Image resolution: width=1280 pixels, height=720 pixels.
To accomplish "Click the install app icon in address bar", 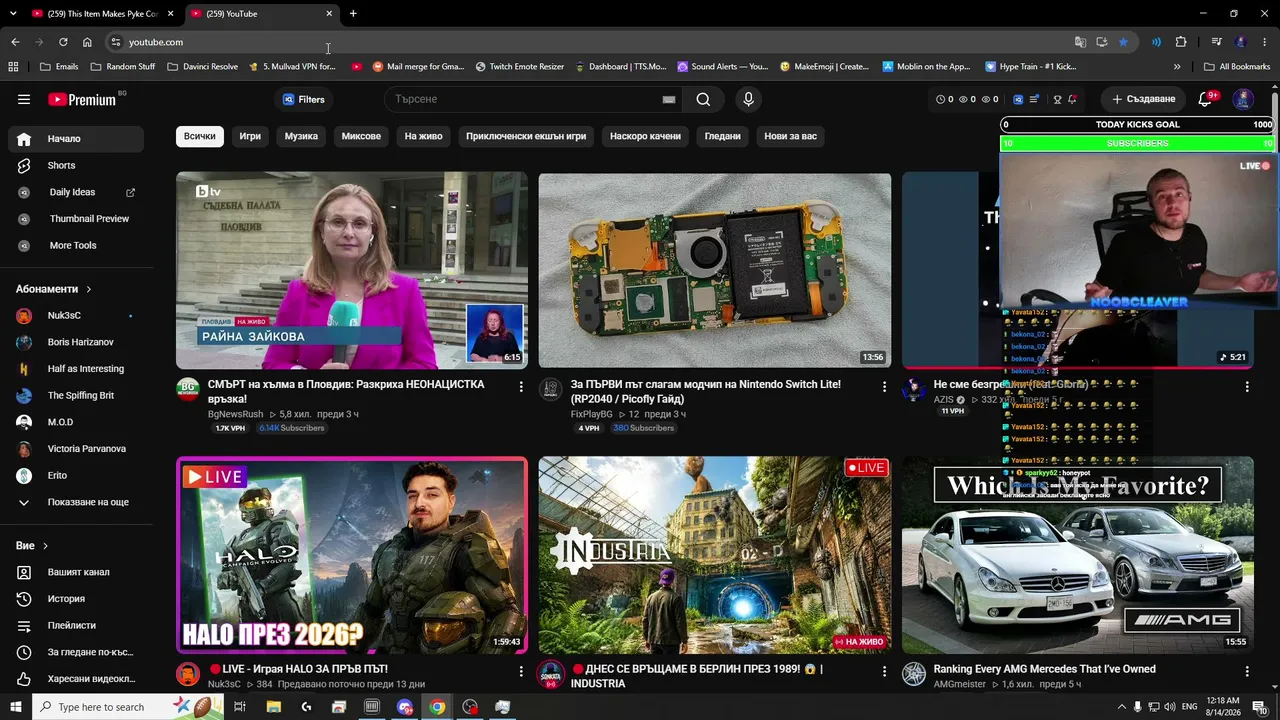I will 1101,42.
